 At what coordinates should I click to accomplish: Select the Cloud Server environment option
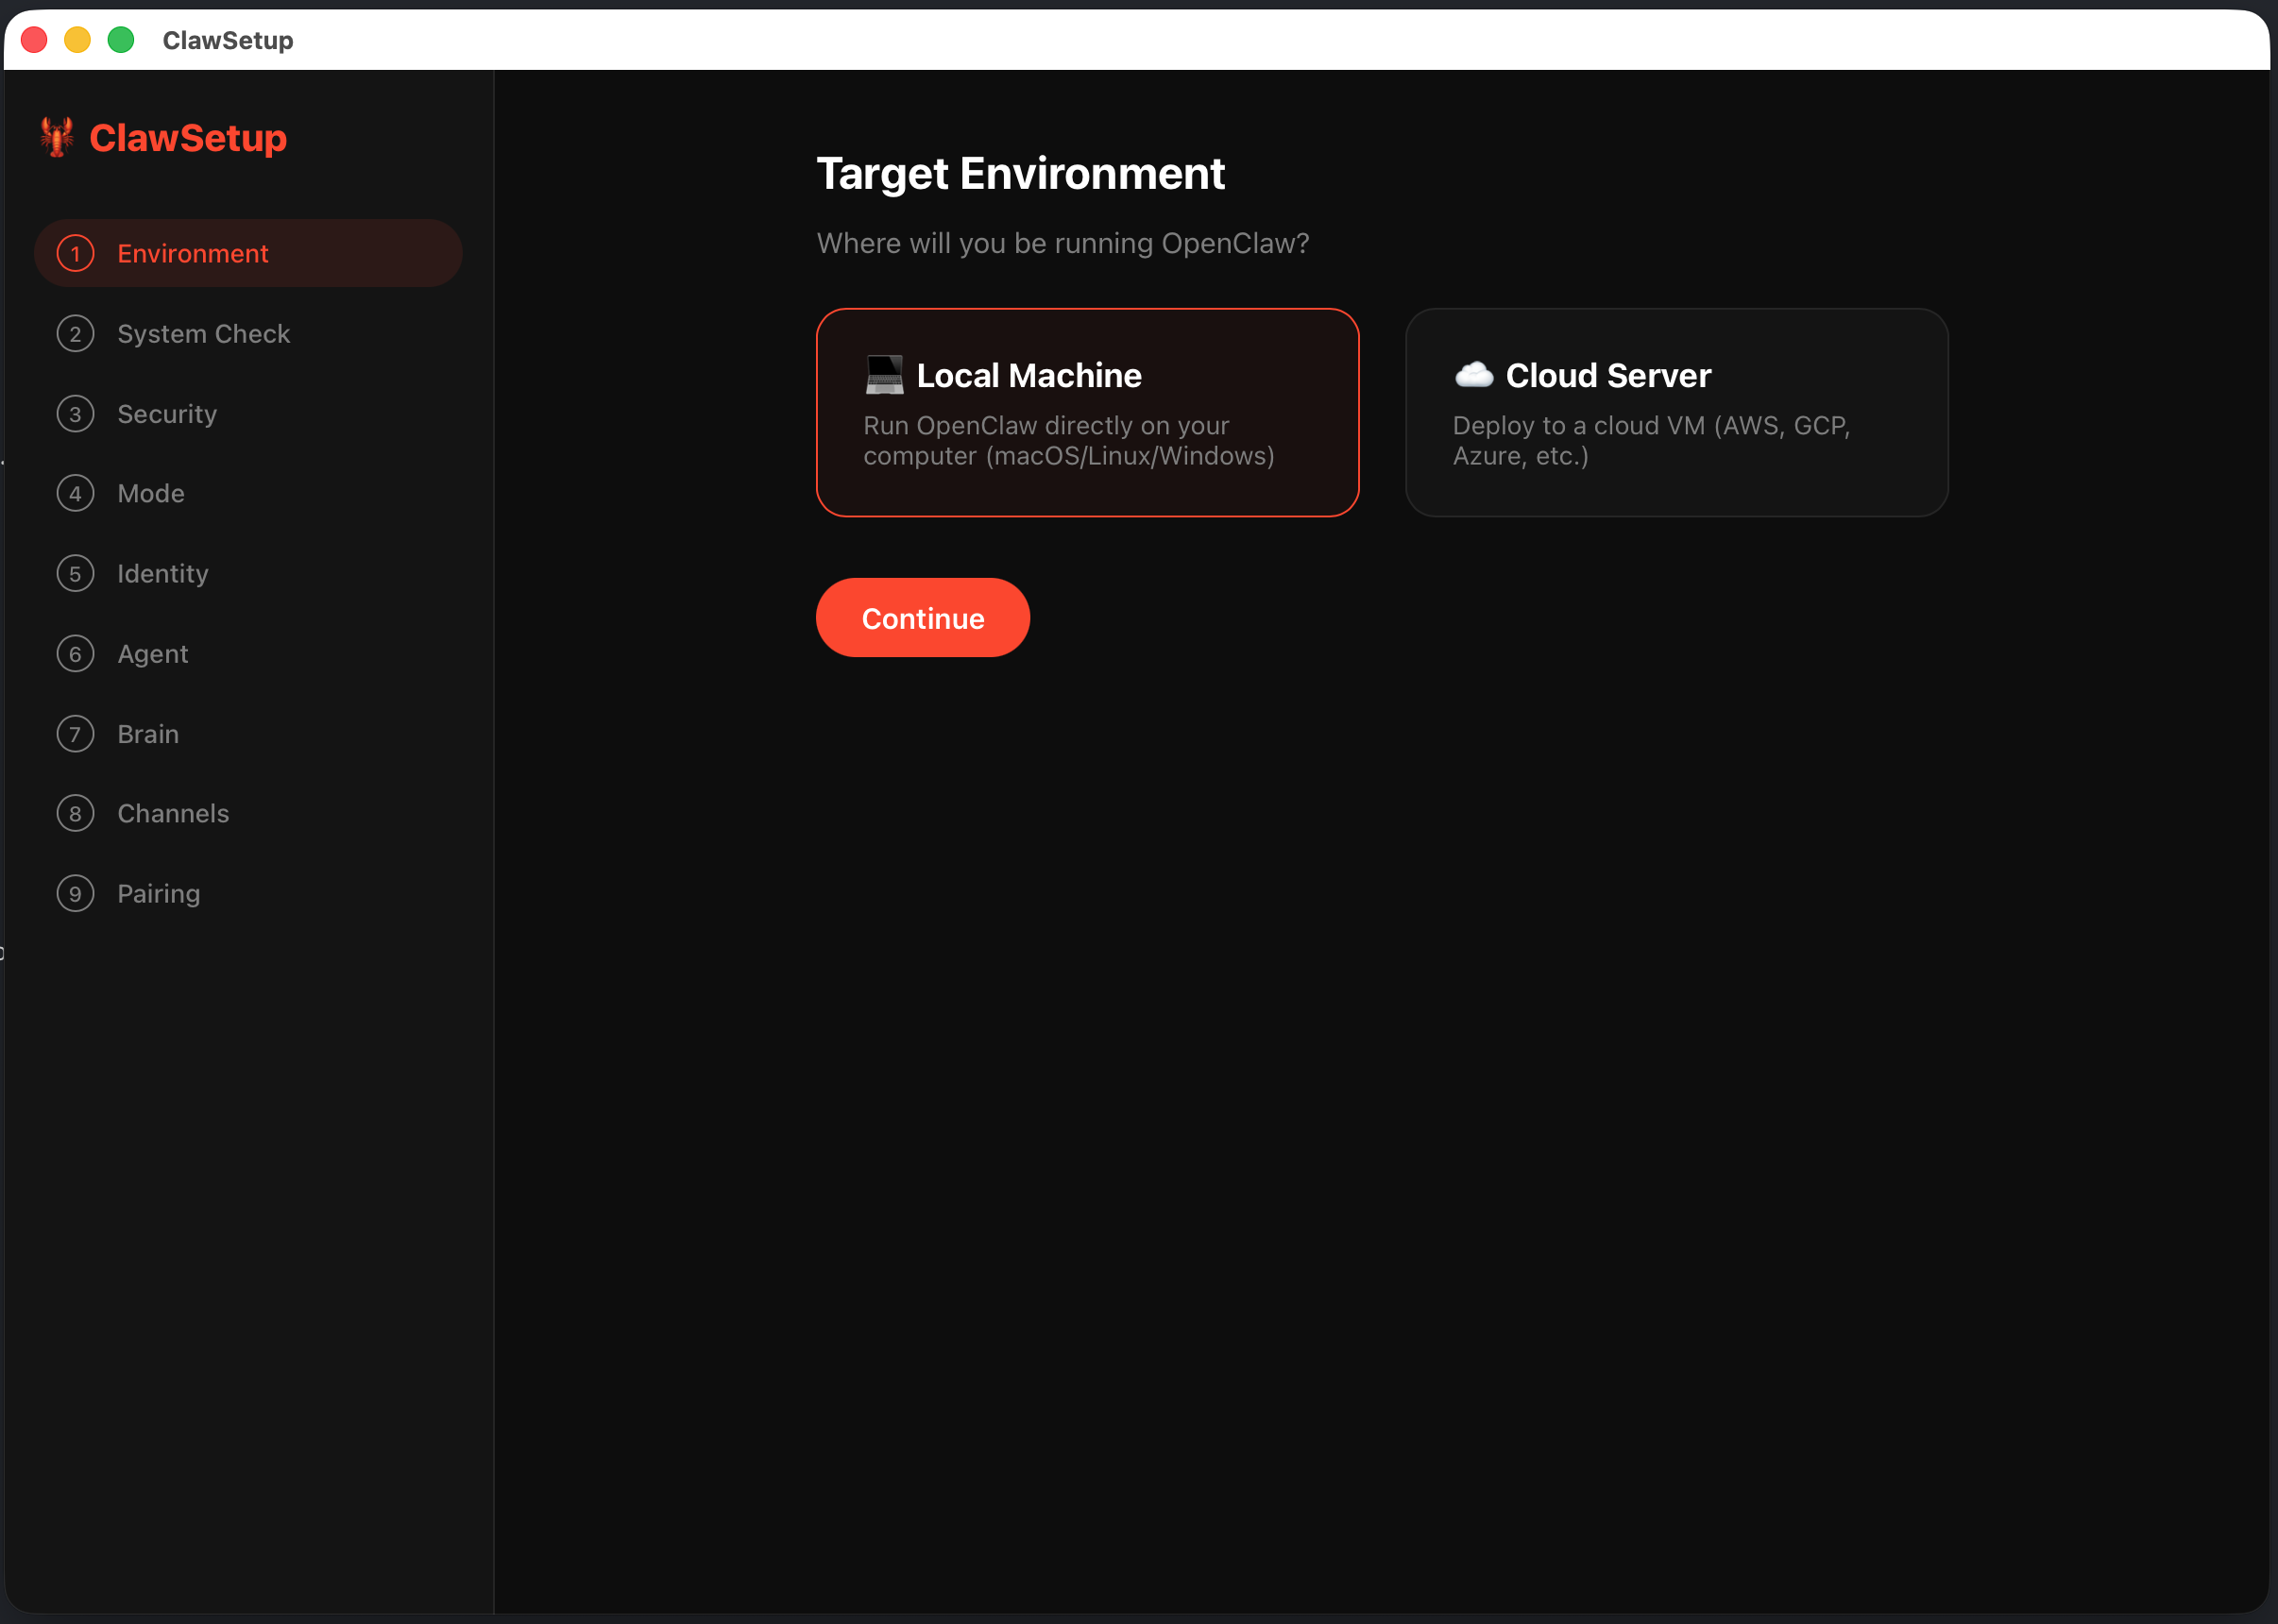click(1676, 412)
